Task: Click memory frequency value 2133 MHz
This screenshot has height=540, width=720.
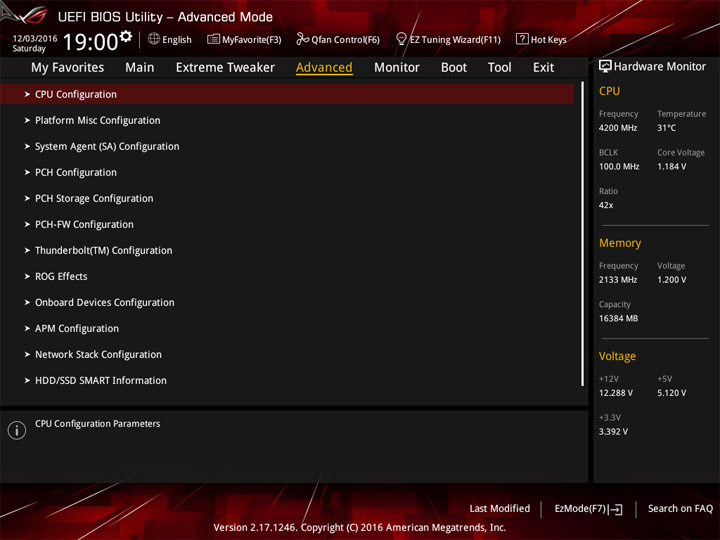Action: point(618,280)
